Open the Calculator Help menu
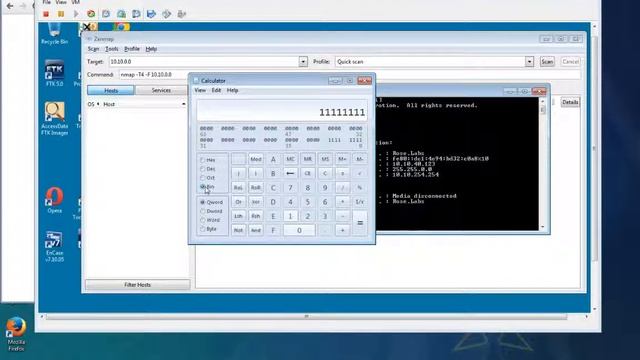Viewport: 640px width, 360px height. pyautogui.click(x=232, y=90)
